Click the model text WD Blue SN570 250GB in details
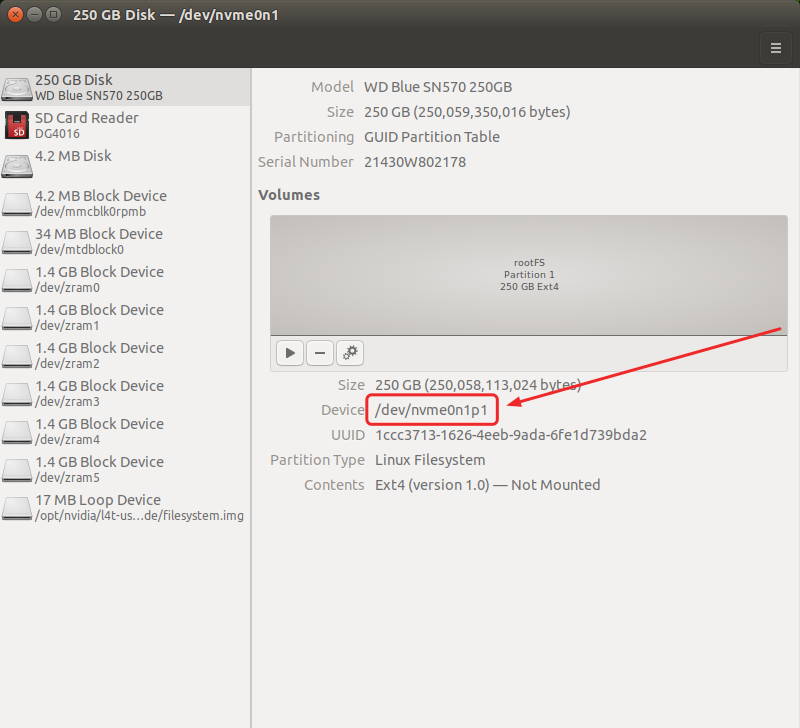Screen dimensions: 800x728 tap(438, 87)
